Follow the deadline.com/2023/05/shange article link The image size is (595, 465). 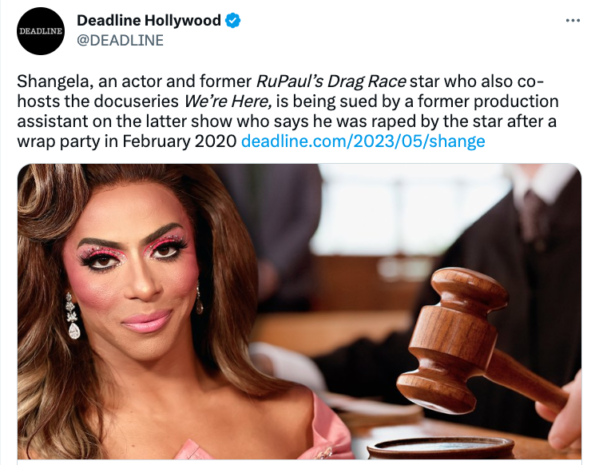(x=363, y=141)
